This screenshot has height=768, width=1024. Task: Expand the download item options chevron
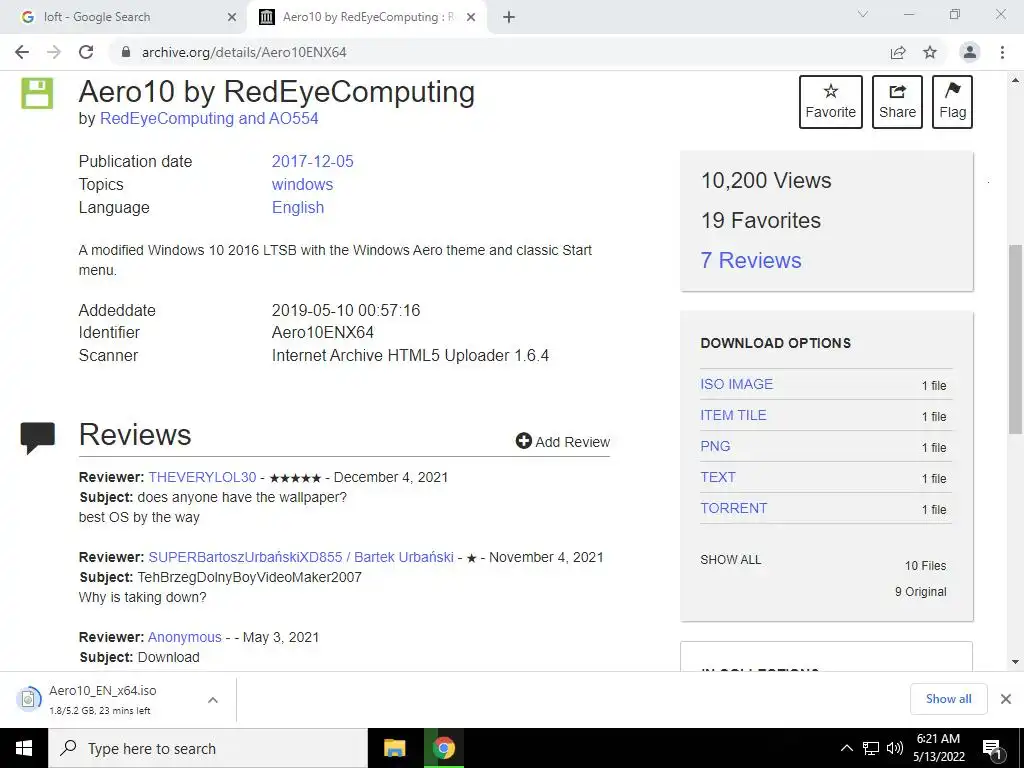coord(213,699)
